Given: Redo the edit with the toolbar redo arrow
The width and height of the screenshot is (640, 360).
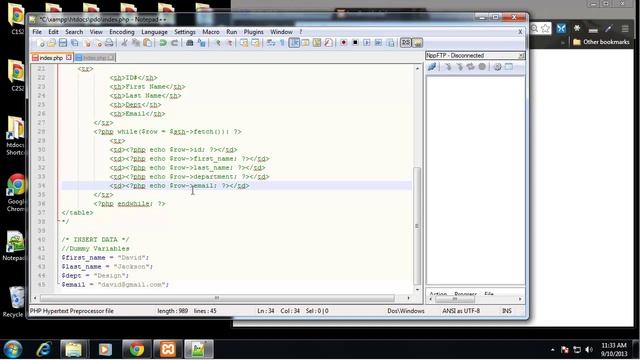Looking at the screenshot, I should pos(174,43).
